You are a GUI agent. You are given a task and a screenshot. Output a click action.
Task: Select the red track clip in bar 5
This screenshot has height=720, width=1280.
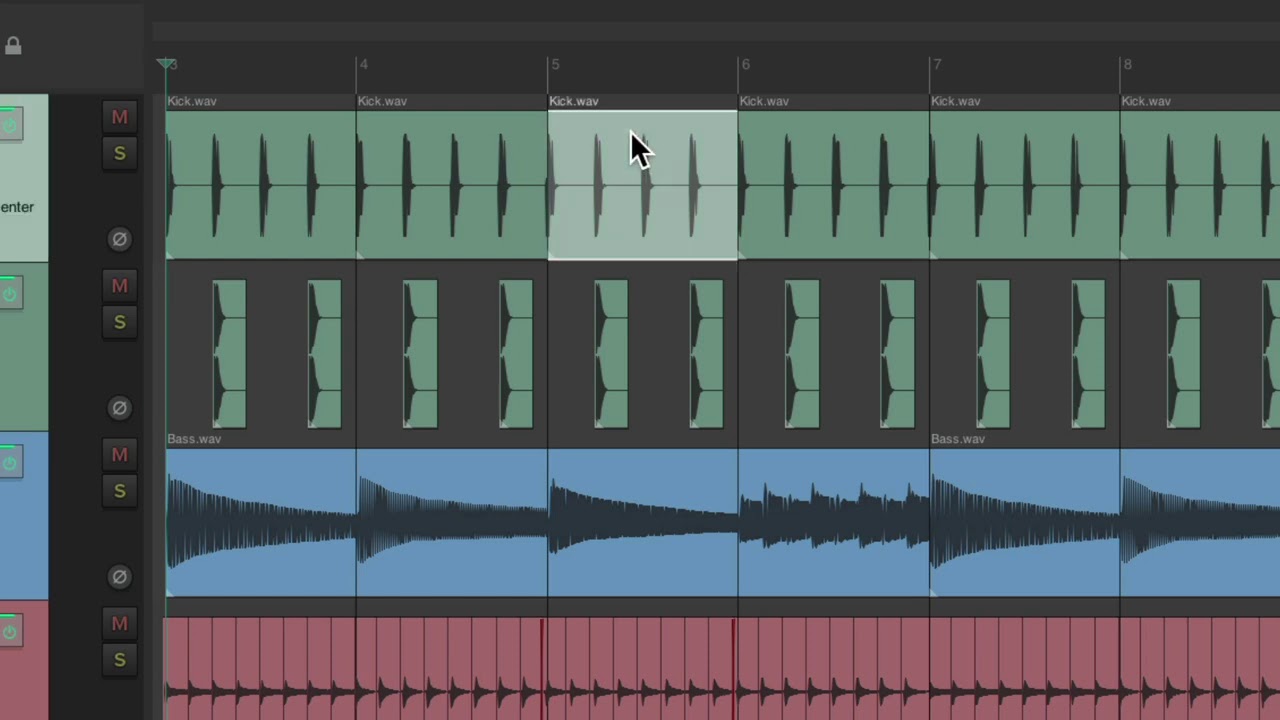643,668
